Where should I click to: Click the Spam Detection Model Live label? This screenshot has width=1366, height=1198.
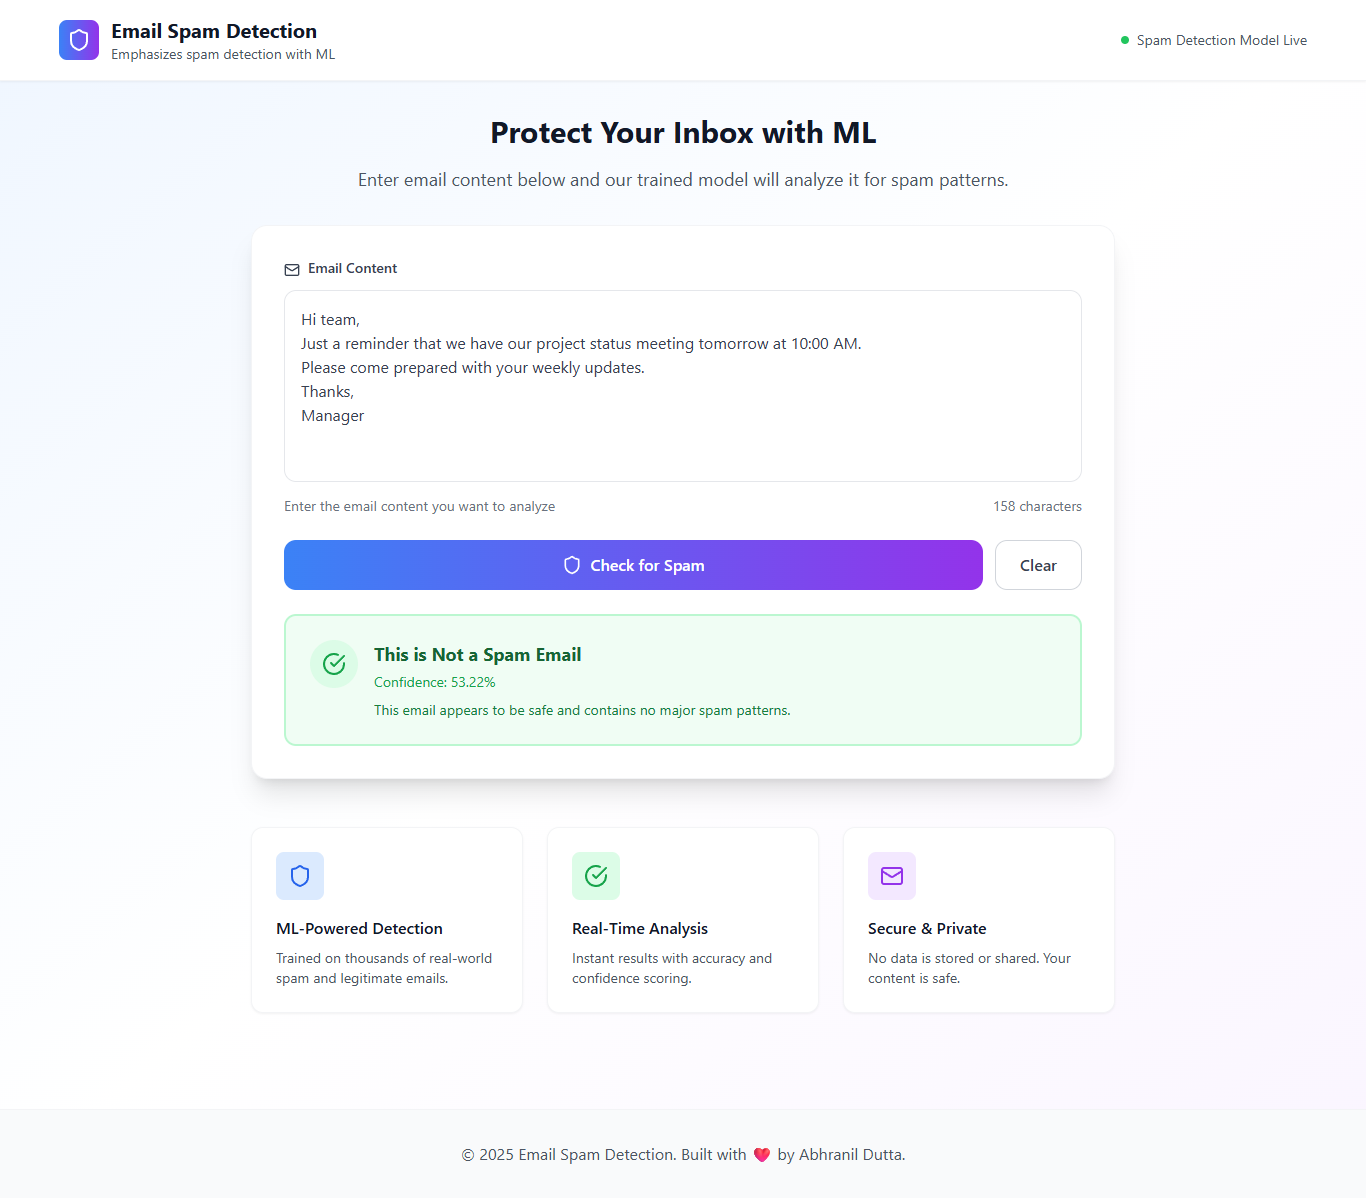pyautogui.click(x=1221, y=40)
